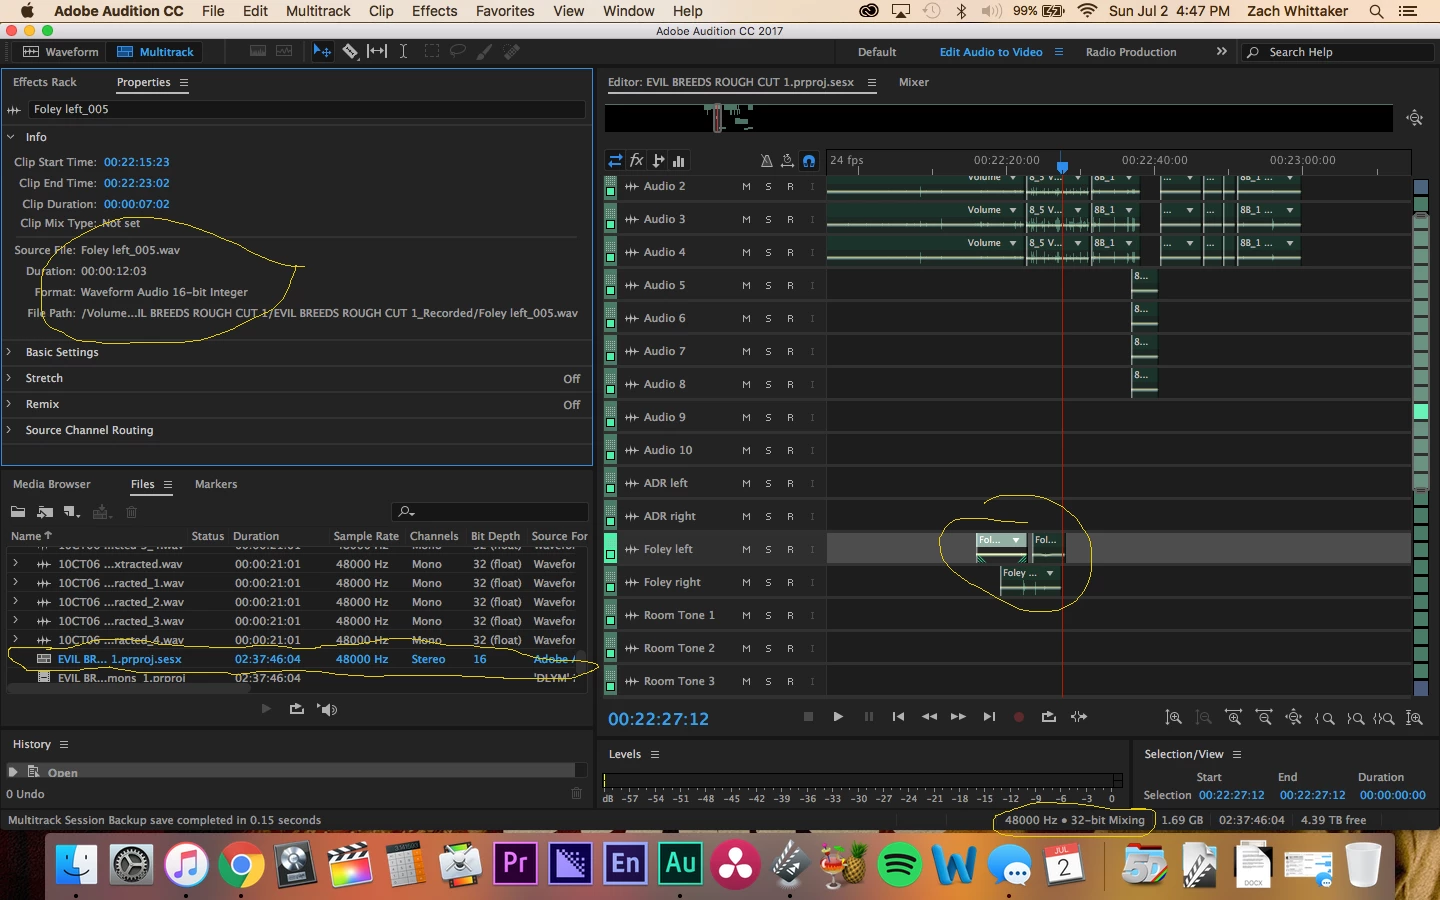Toggle the Metronome icon
The height and width of the screenshot is (900, 1440).
click(766, 160)
